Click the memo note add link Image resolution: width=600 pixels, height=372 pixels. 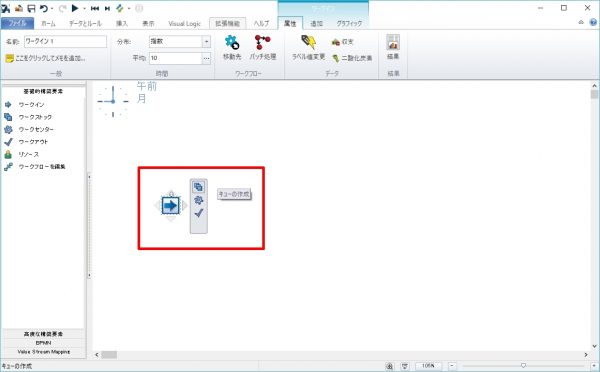point(46,58)
